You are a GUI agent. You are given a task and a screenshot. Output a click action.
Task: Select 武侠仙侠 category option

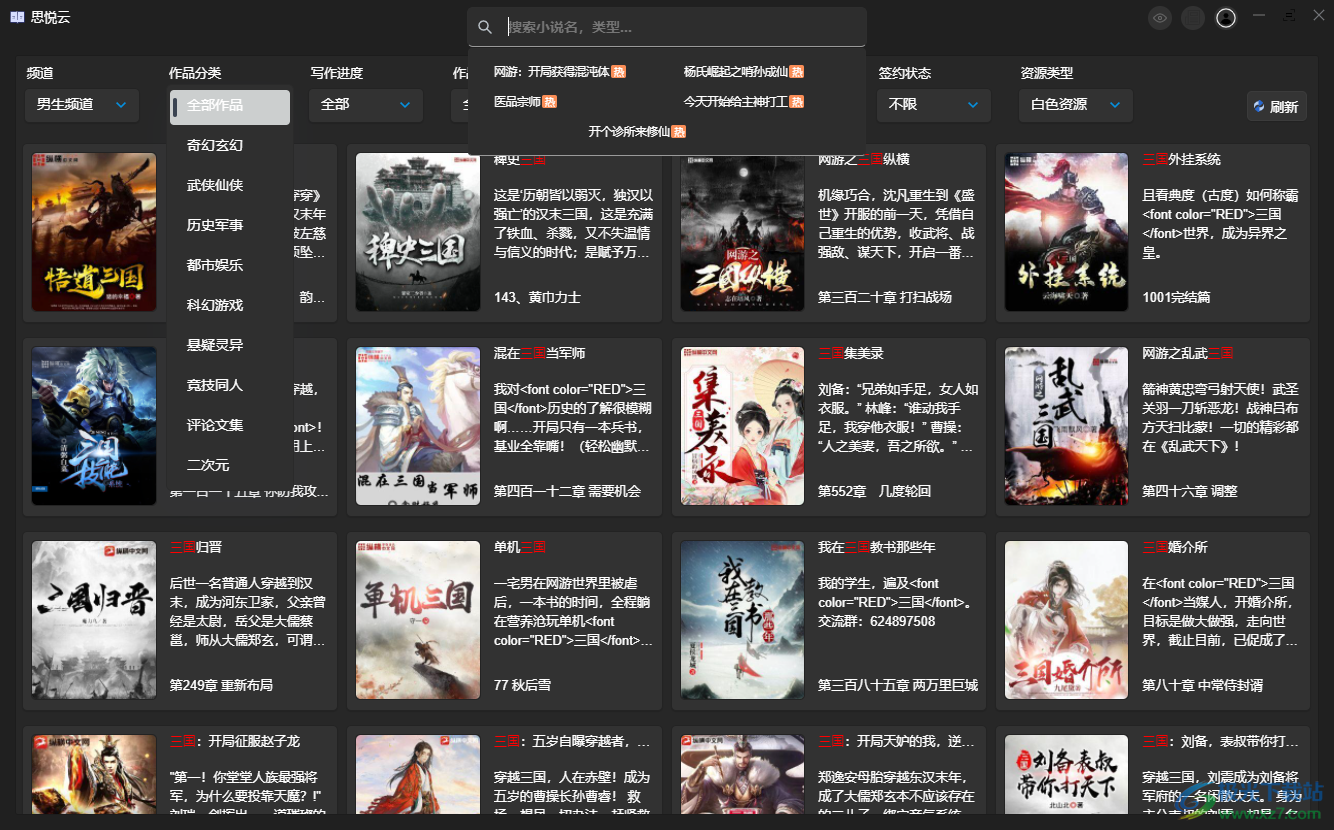(x=230, y=185)
